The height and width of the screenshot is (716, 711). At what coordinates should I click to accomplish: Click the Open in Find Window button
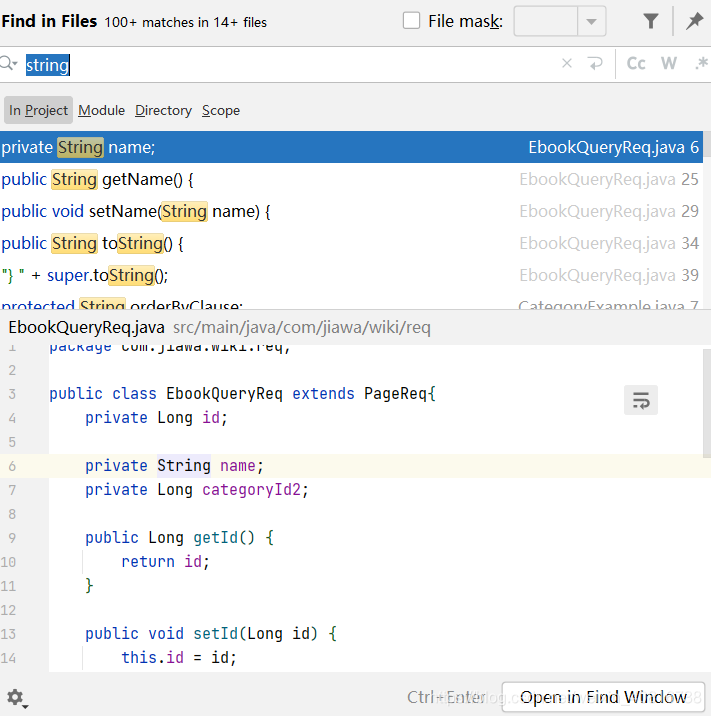603,697
